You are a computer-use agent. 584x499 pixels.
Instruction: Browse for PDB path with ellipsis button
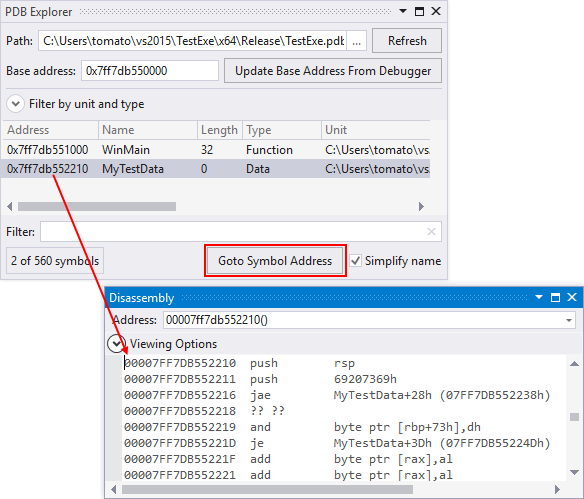click(x=356, y=41)
